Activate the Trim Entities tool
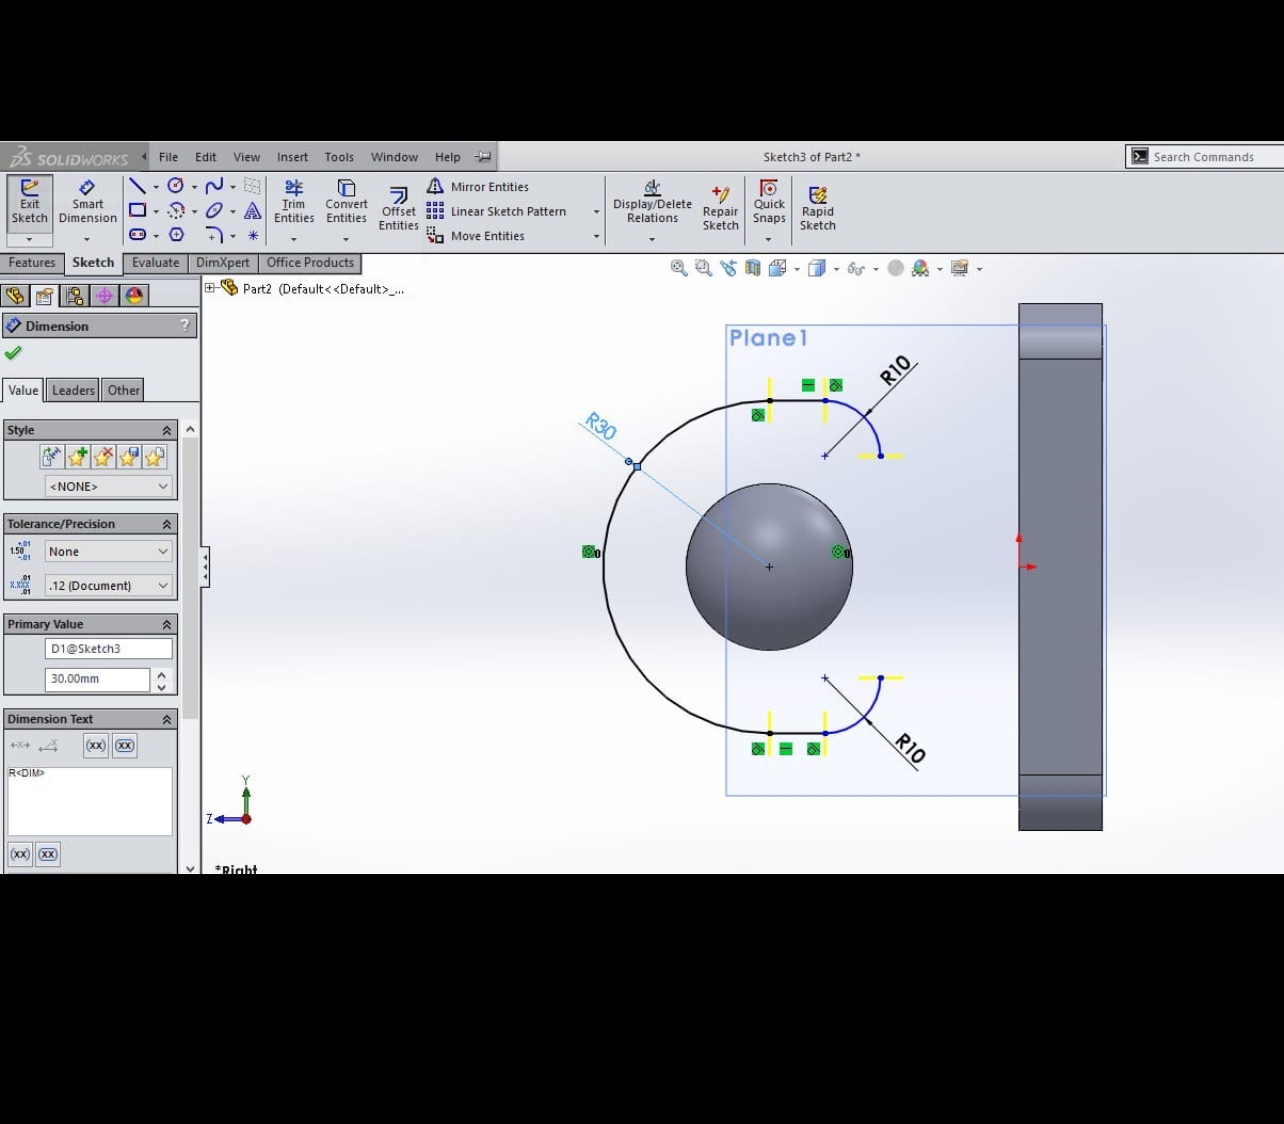This screenshot has height=1124, width=1284. [293, 202]
